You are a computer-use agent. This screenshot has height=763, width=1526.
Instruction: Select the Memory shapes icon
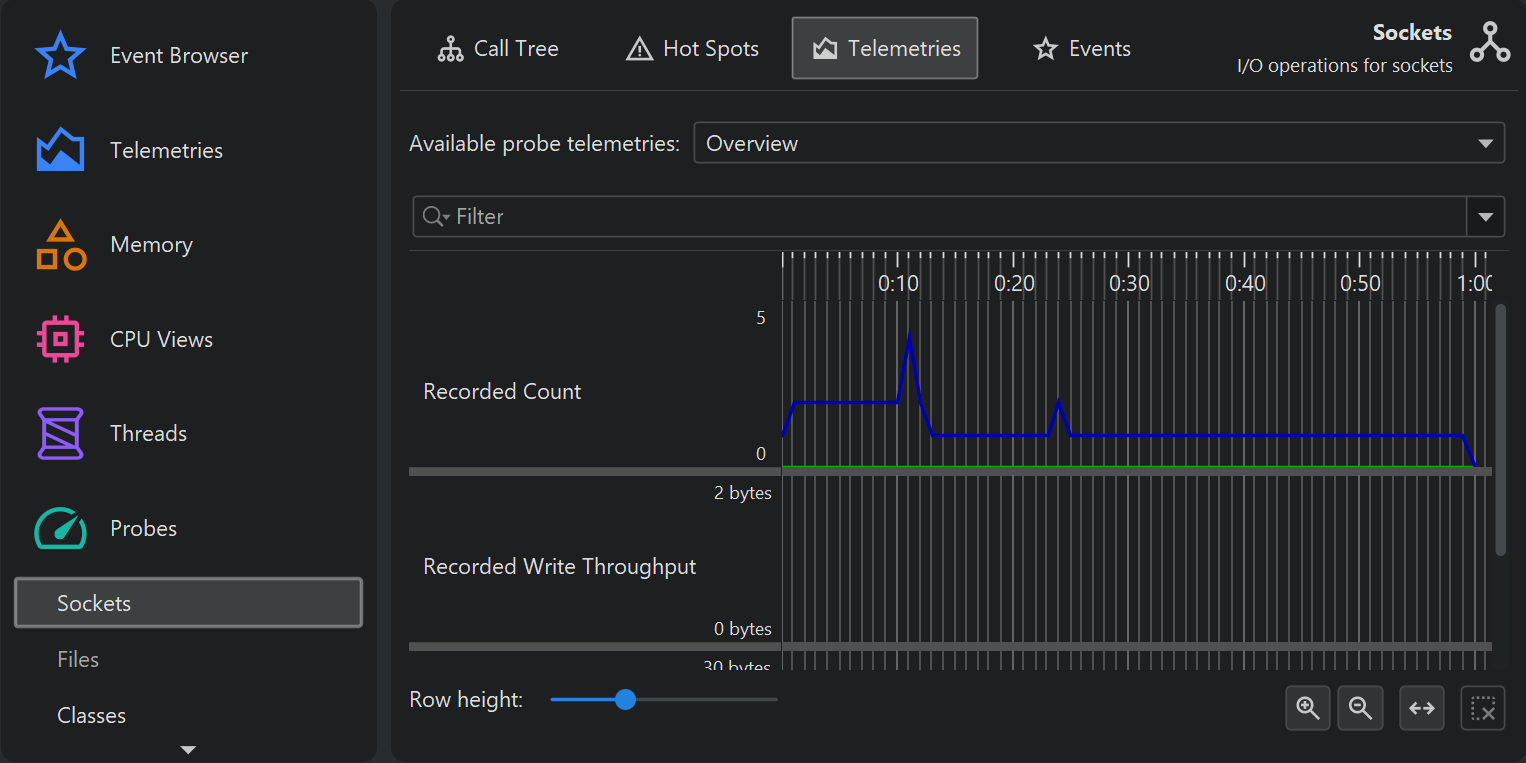[60, 245]
